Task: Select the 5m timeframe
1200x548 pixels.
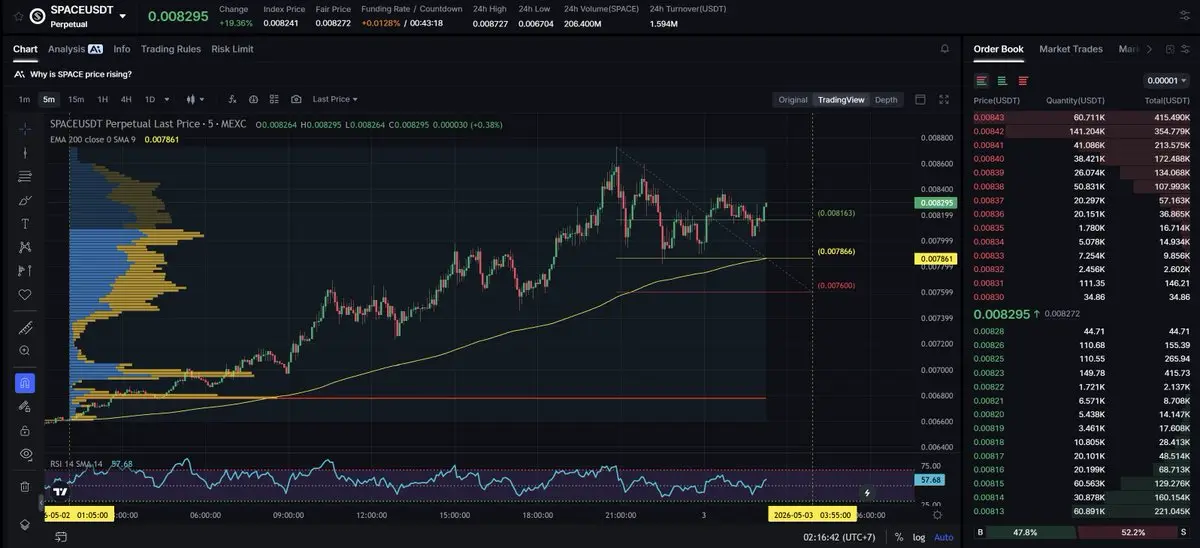Action: (49, 100)
